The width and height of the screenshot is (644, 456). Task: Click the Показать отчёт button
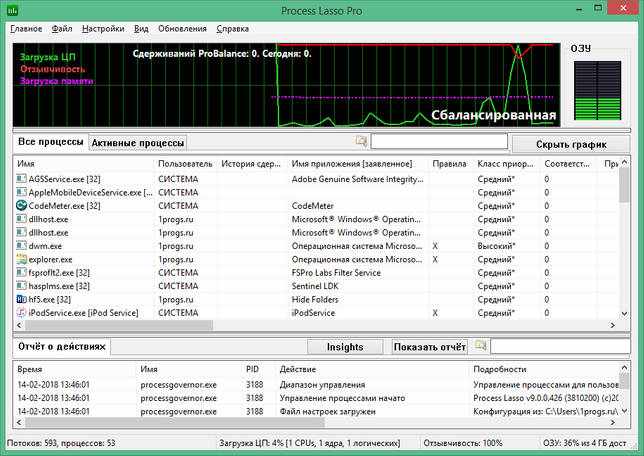[430, 347]
